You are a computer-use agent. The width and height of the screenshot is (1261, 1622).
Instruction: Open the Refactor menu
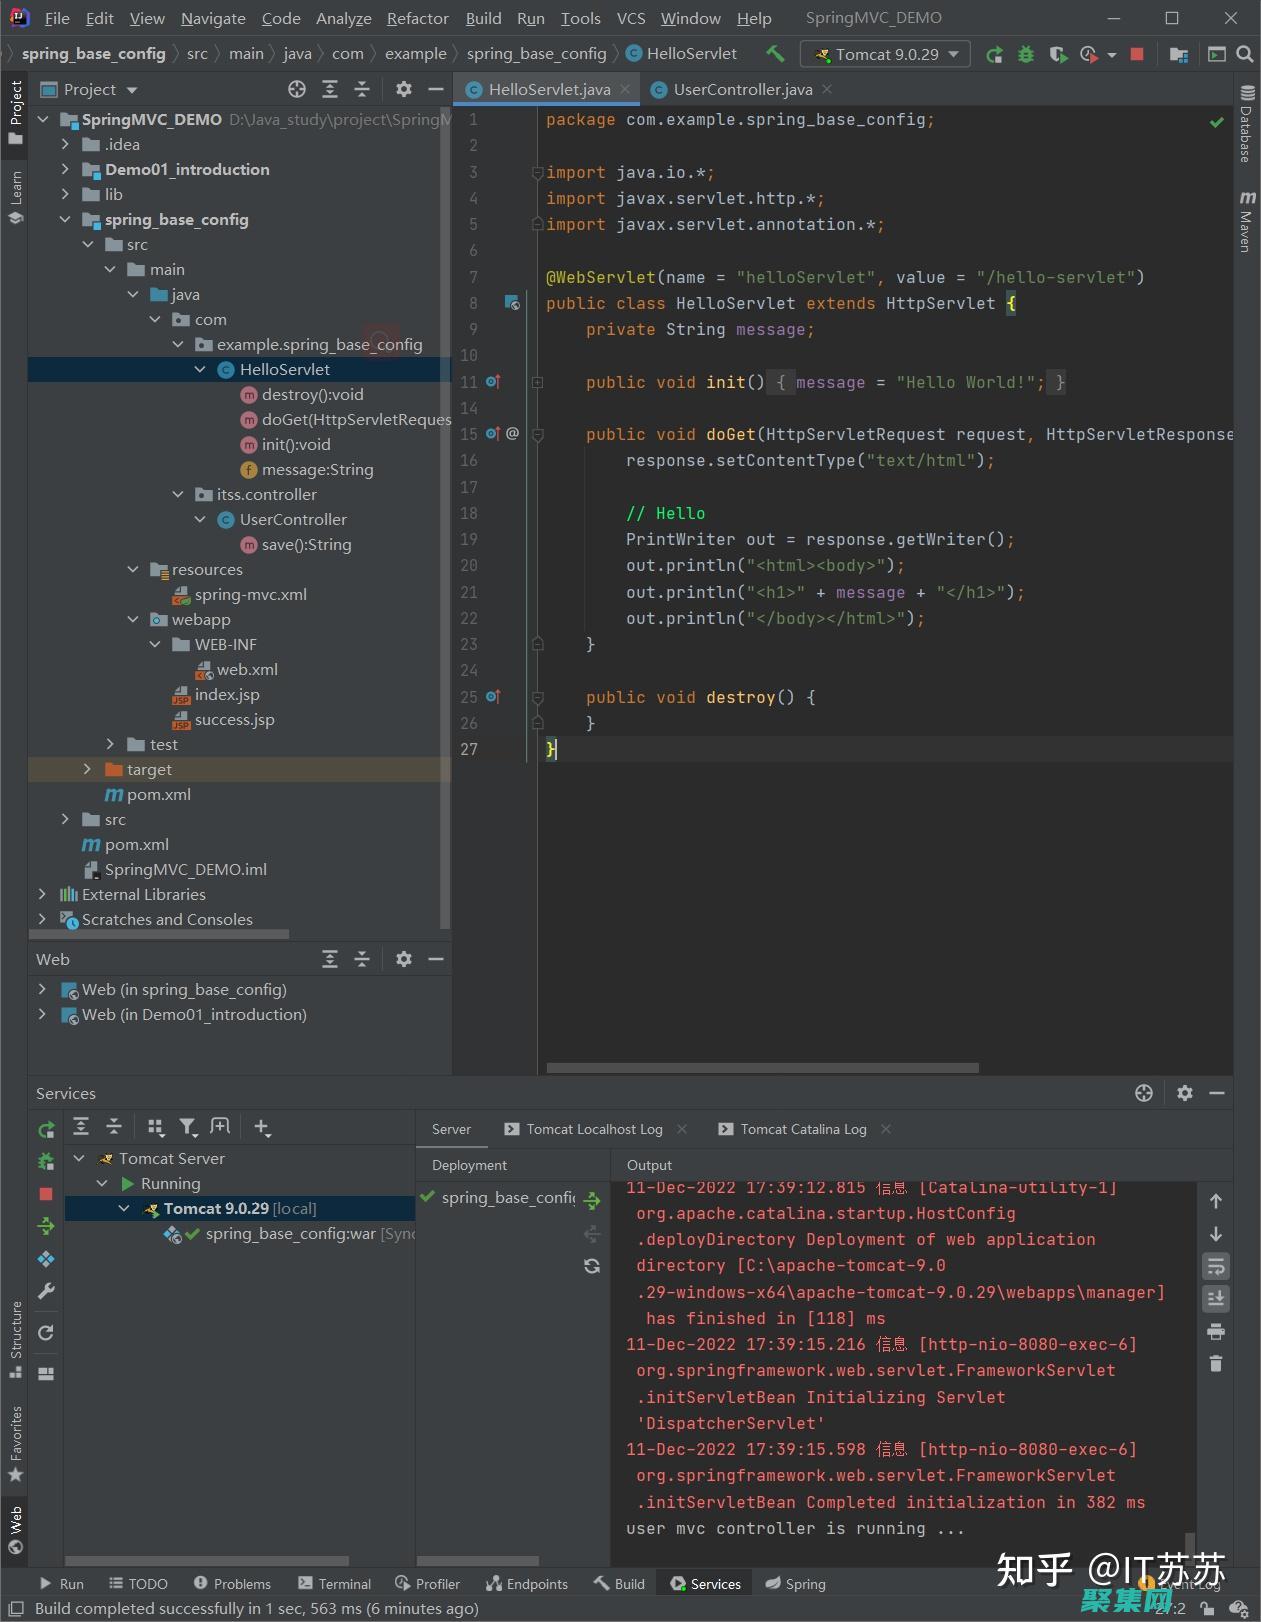pos(417,18)
